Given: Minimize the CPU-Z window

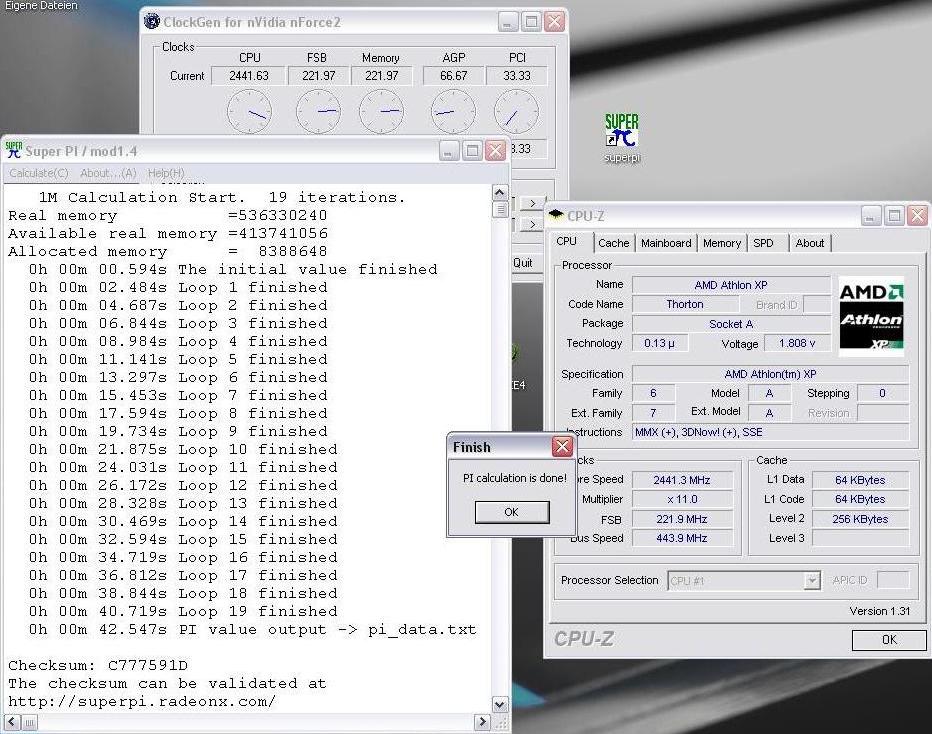Looking at the screenshot, I should coord(871,216).
